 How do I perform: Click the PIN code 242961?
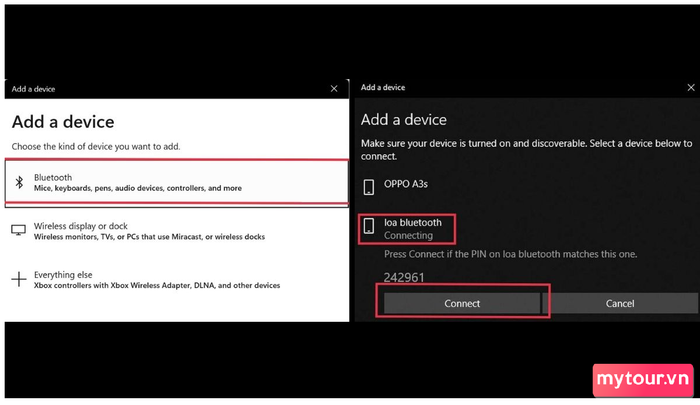point(404,277)
